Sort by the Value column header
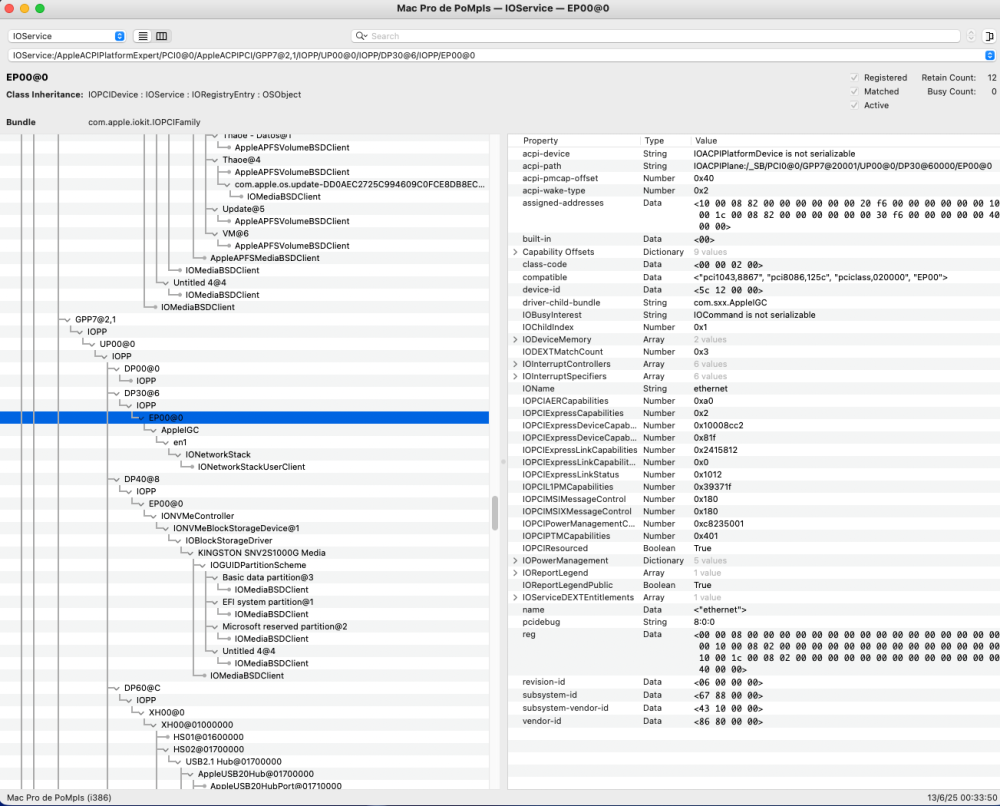Image resolution: width=1000 pixels, height=806 pixels. 706,141
